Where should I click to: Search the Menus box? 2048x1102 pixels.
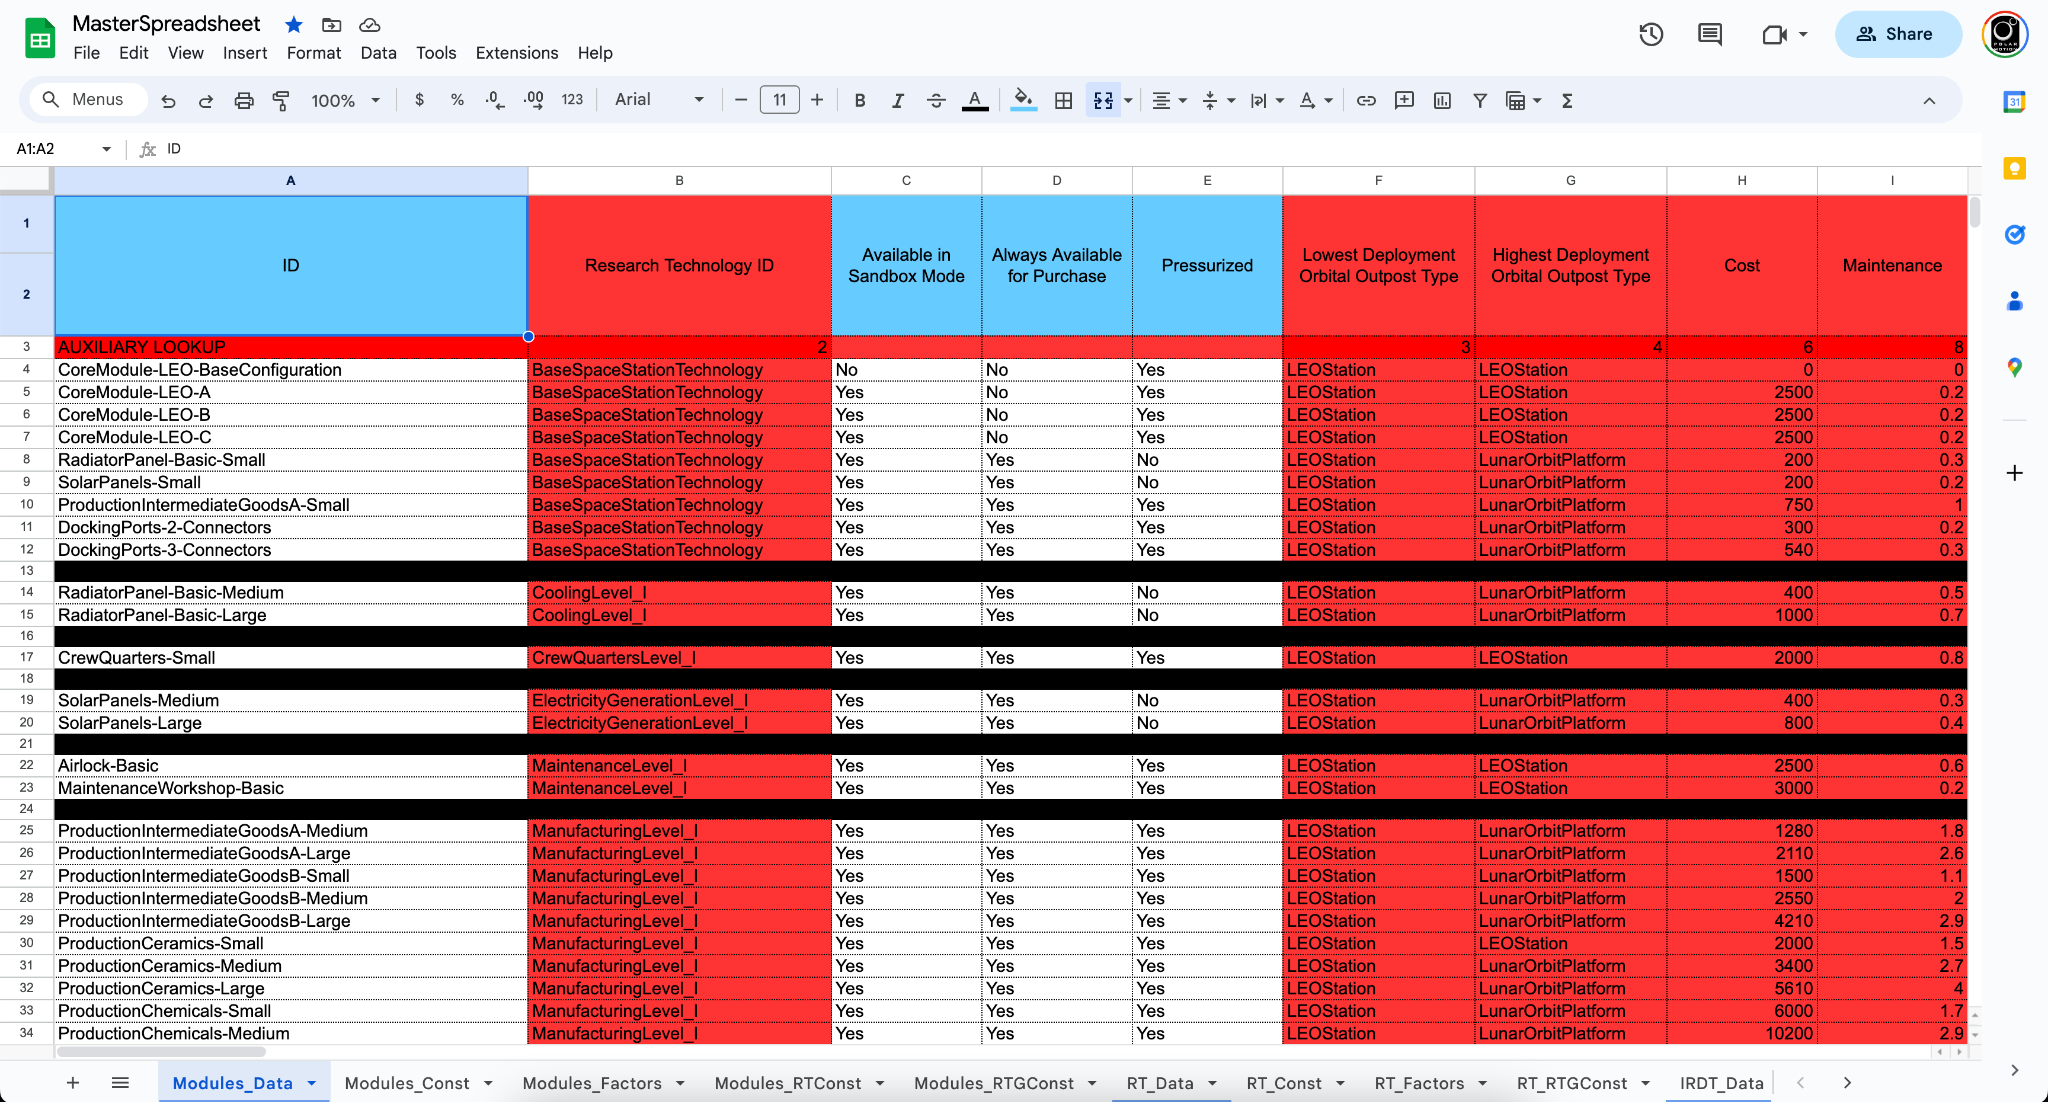pos(88,100)
